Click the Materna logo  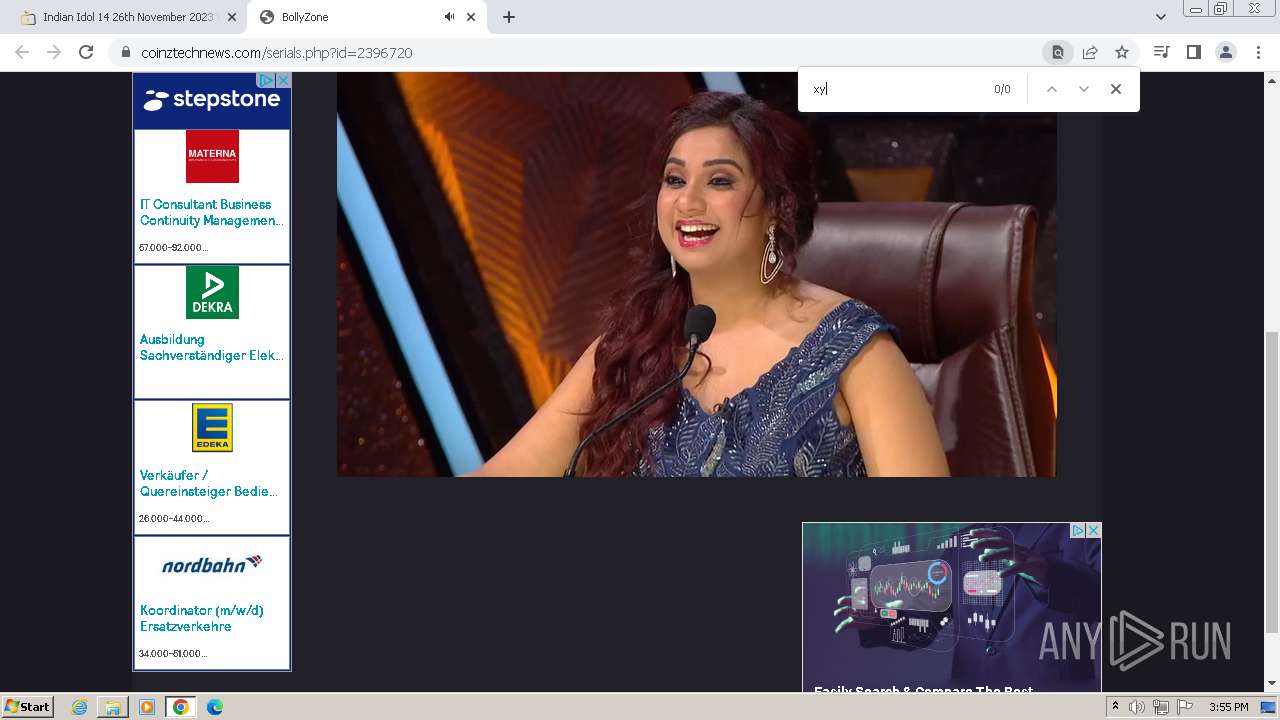click(212, 156)
